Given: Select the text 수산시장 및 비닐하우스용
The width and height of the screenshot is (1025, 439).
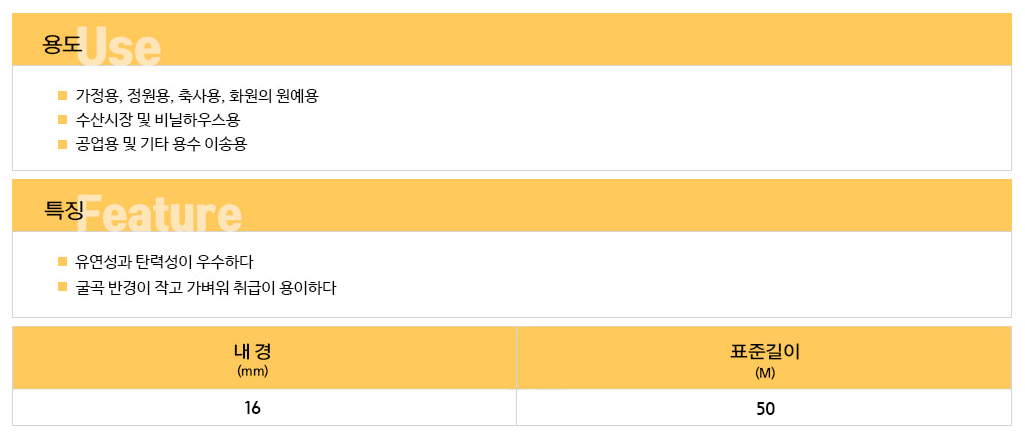Looking at the screenshot, I should click(x=158, y=120).
